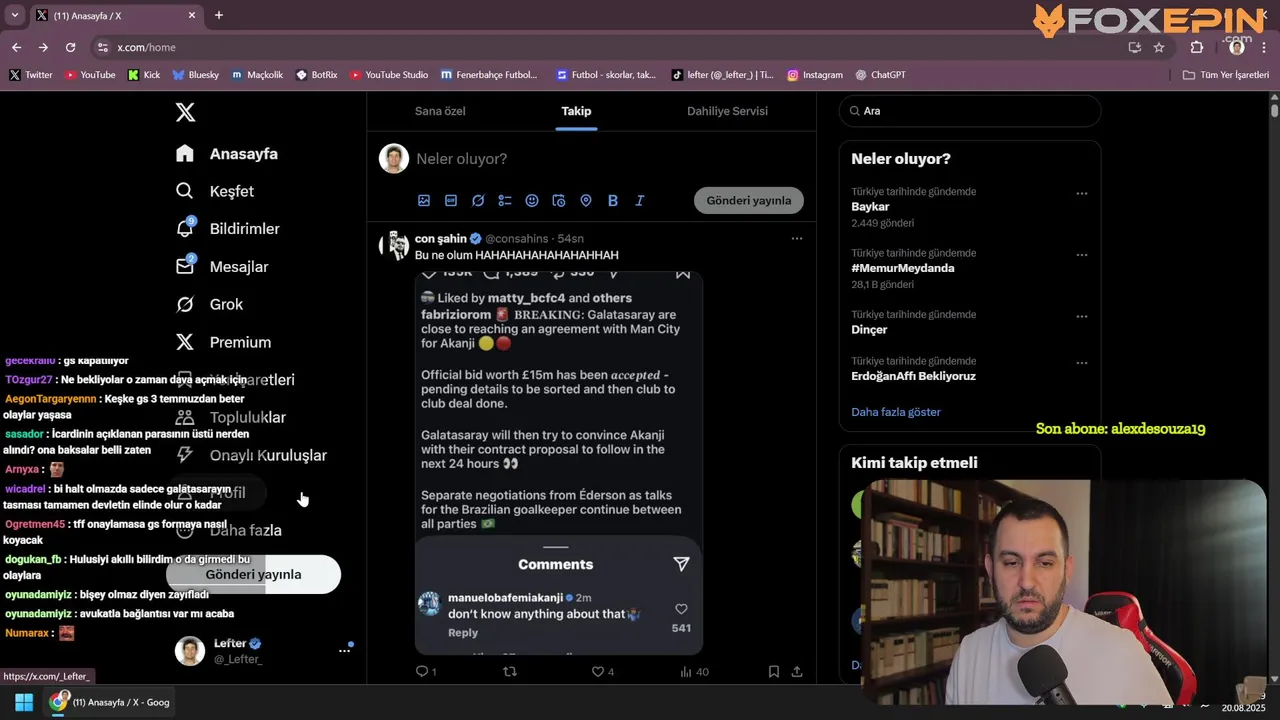
Task: Open Windows Start menu
Action: click(x=24, y=702)
